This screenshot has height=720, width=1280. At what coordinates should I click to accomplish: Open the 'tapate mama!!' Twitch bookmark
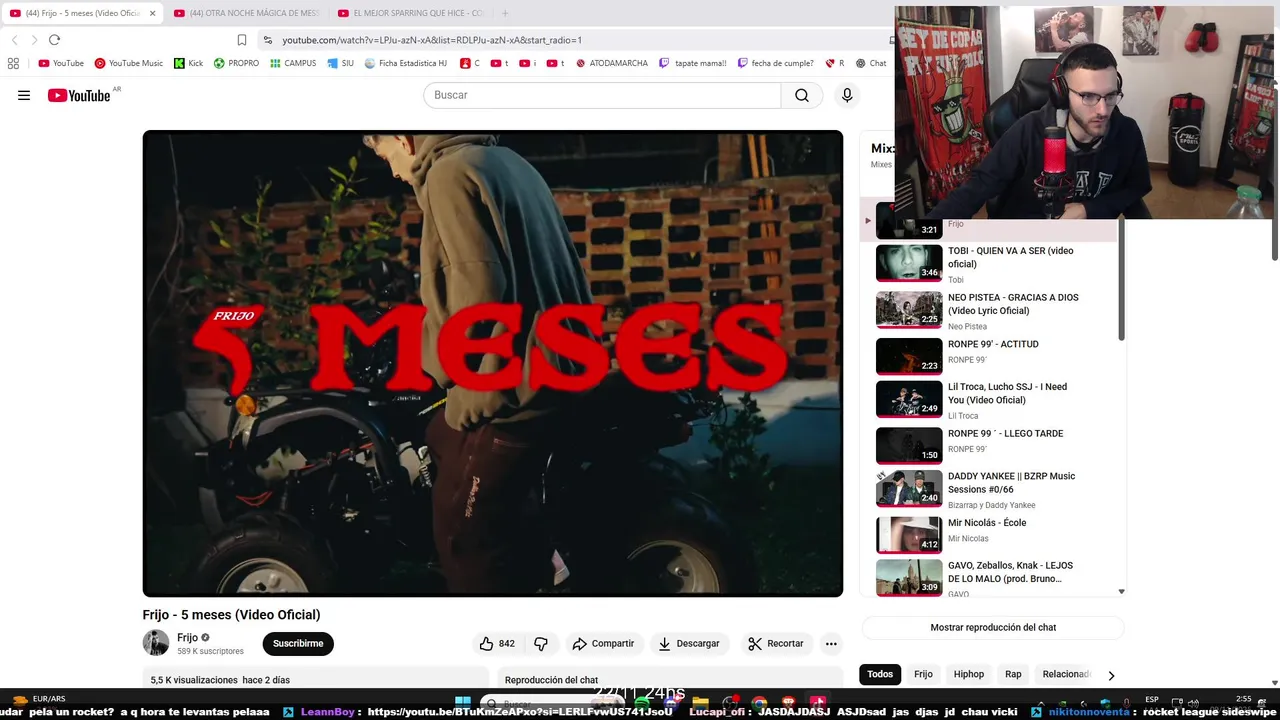693,63
